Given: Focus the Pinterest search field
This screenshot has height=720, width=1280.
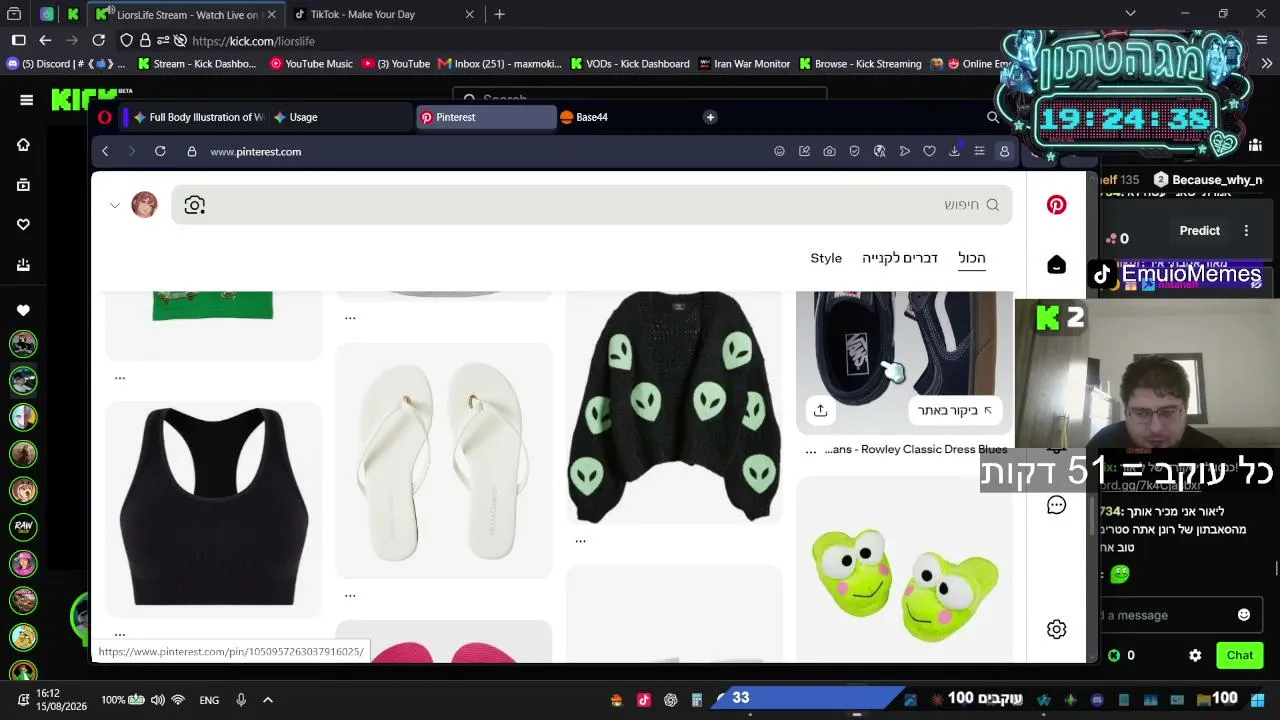Looking at the screenshot, I should coord(592,205).
